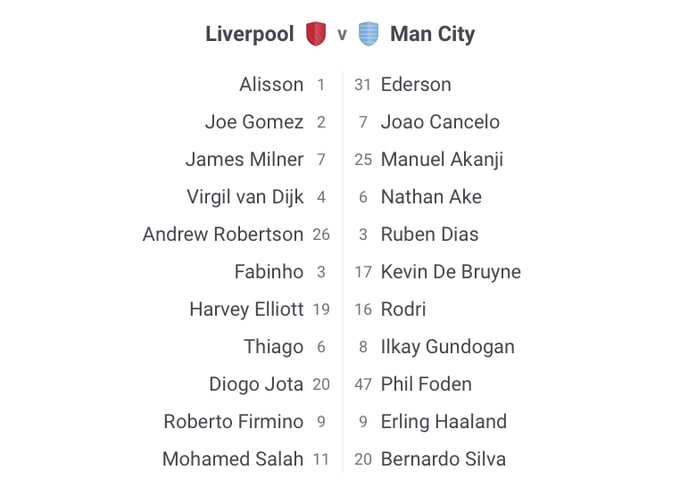Screen dimensions: 680x487
Task: Click Erling Haaland's name
Action: (x=444, y=422)
